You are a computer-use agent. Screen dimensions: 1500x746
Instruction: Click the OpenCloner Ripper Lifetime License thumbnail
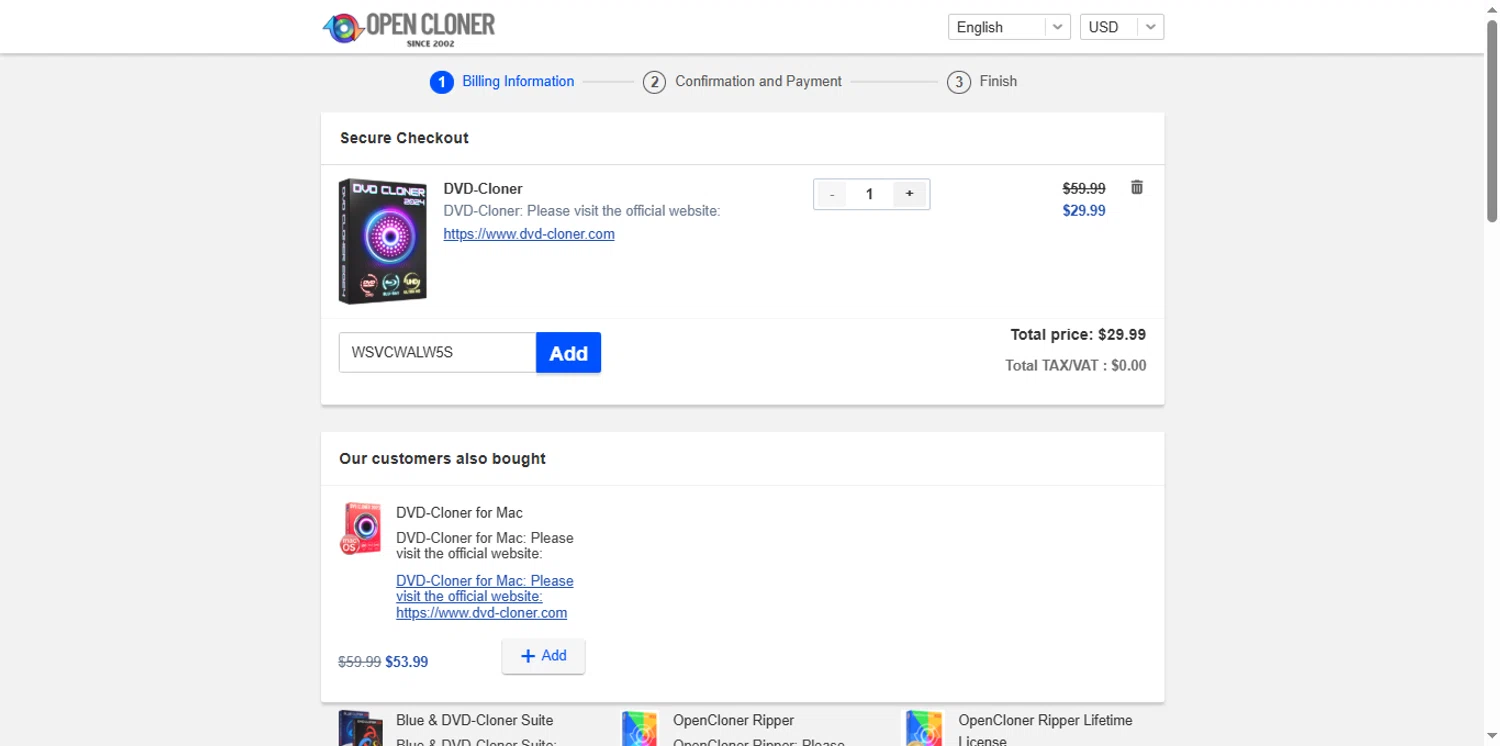click(924, 728)
